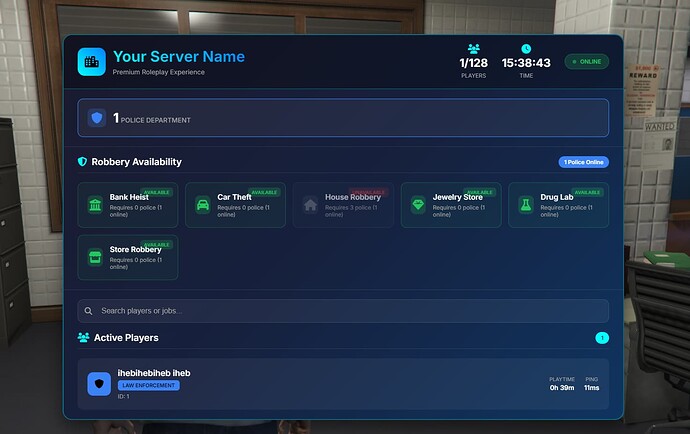Click the search magnifier icon
The width and height of the screenshot is (690, 434).
tap(89, 311)
